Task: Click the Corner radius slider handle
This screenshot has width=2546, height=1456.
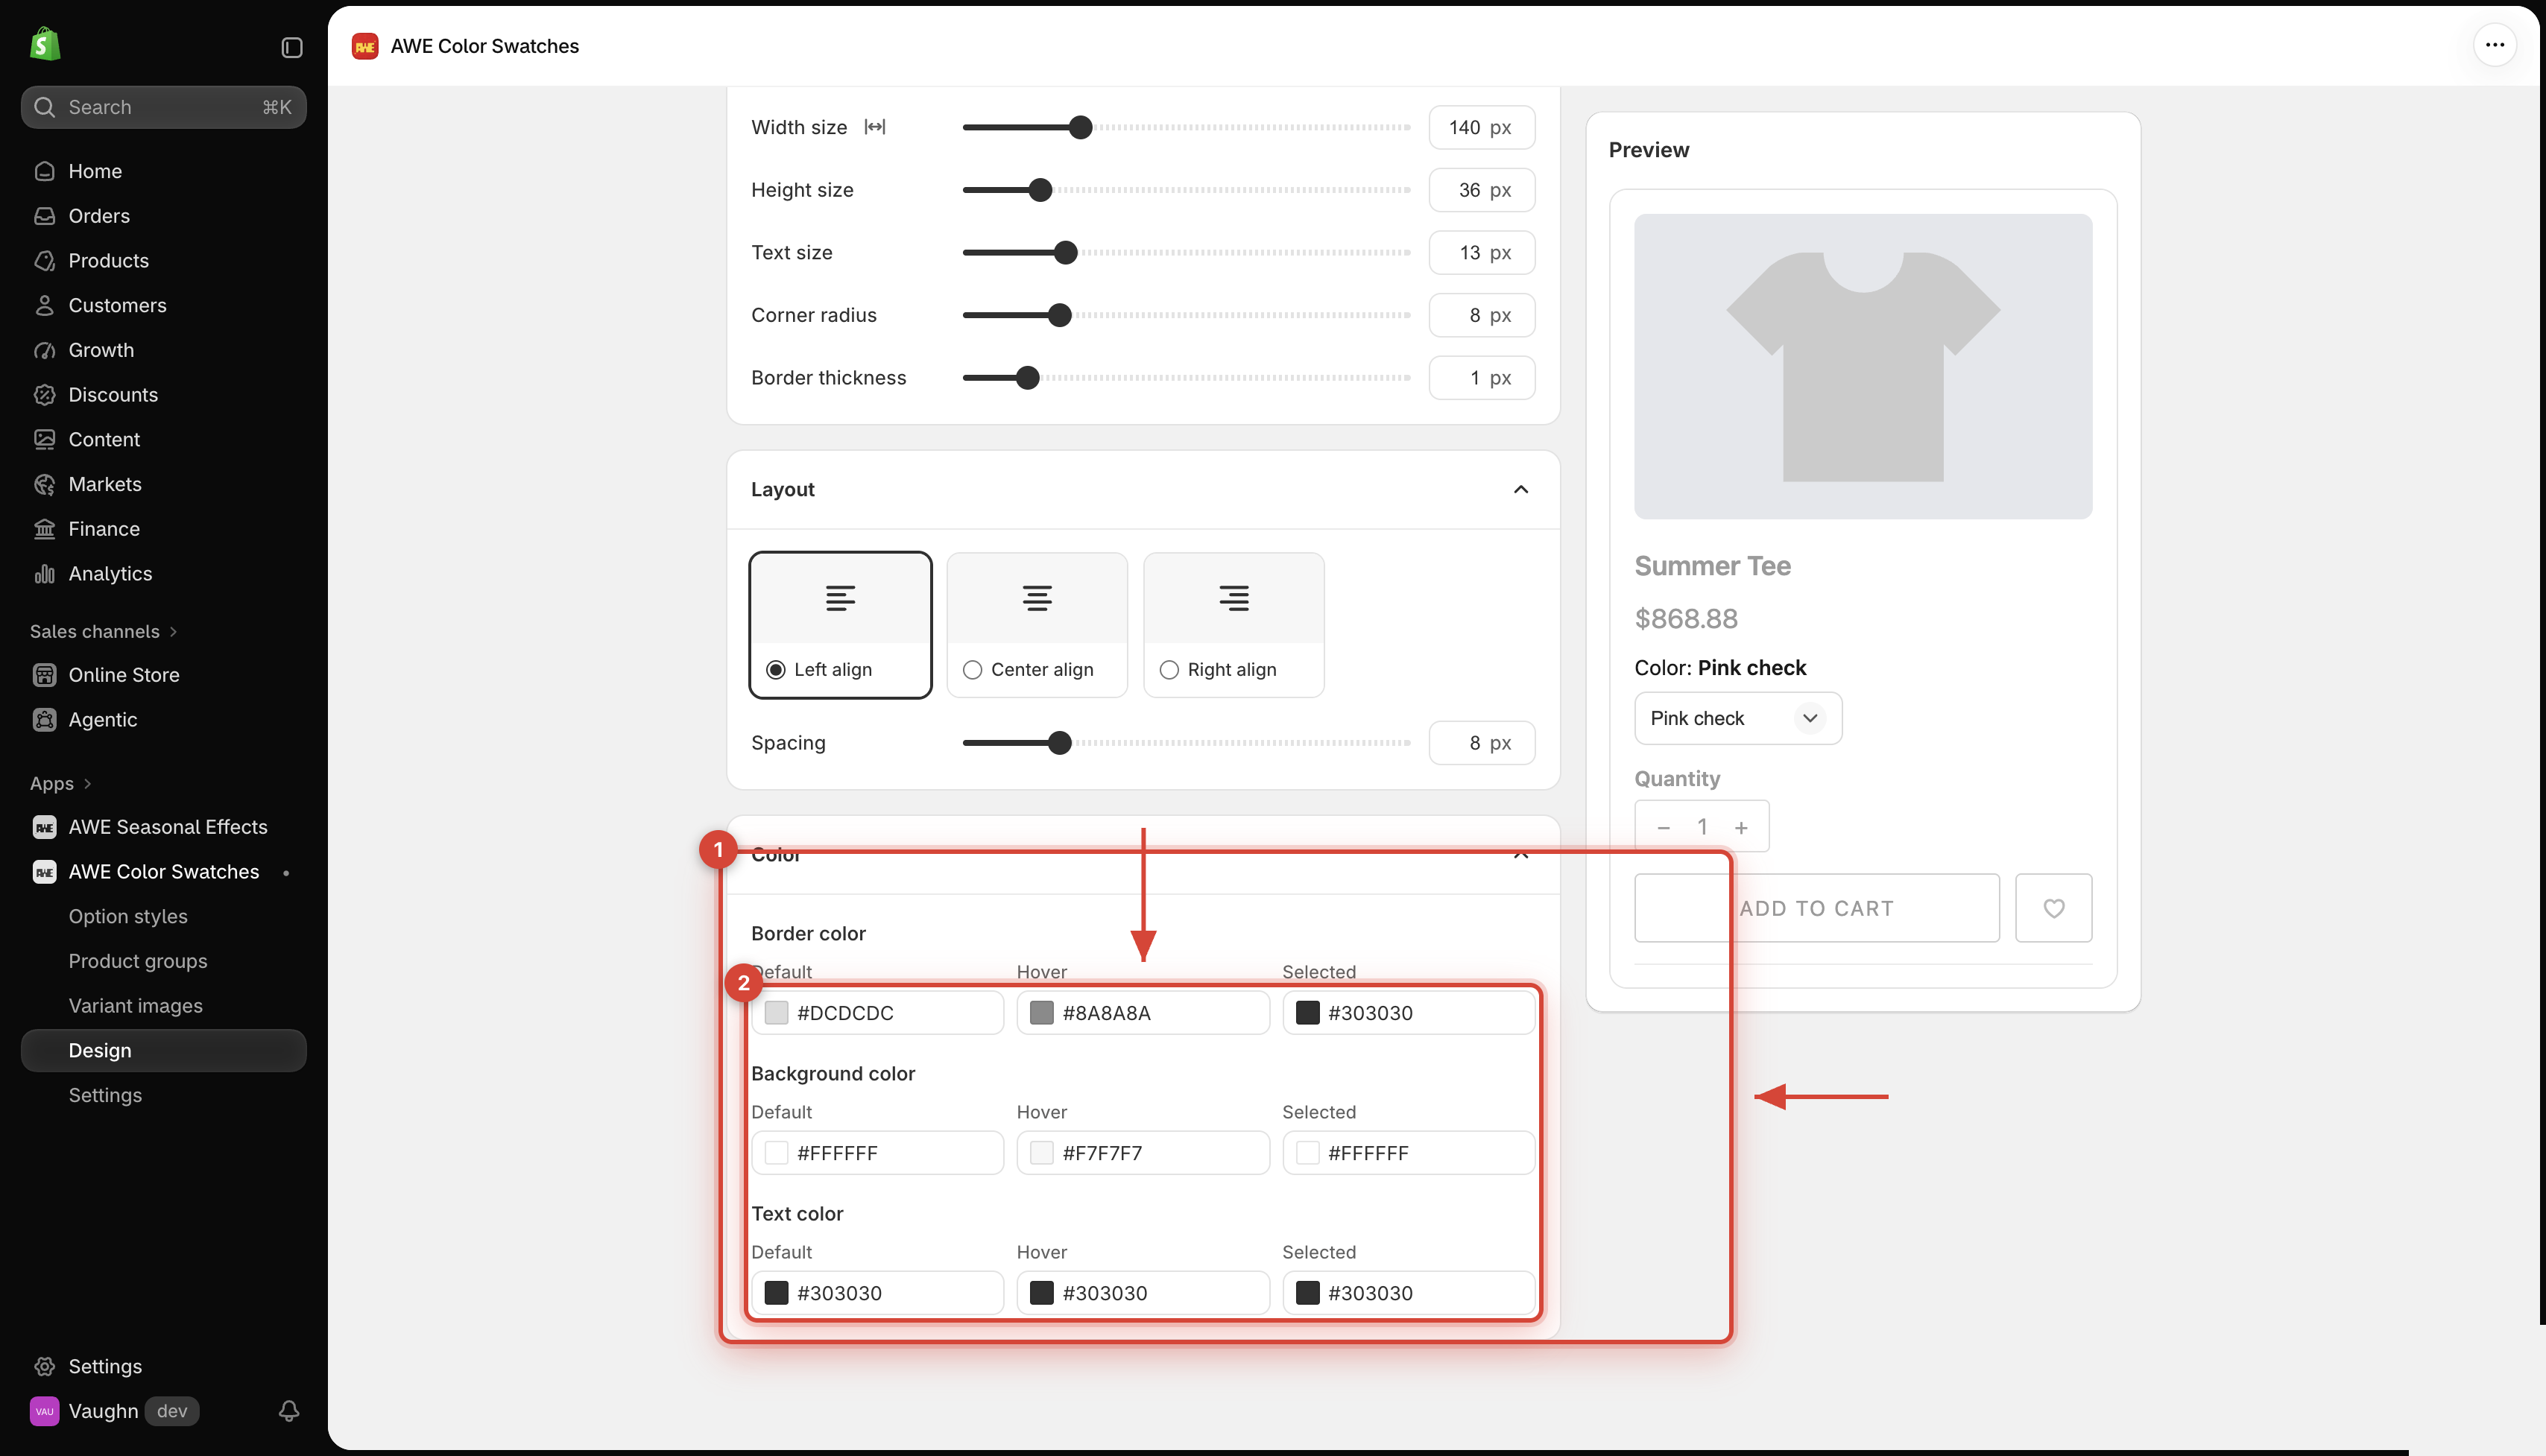Action: 1059,315
